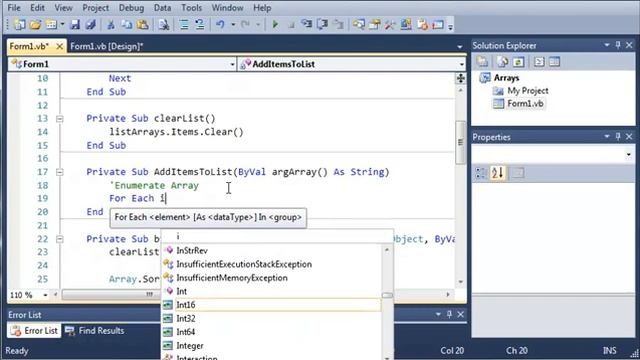
Task: Click View Code icon in Solution Explorer
Action: 539,62
